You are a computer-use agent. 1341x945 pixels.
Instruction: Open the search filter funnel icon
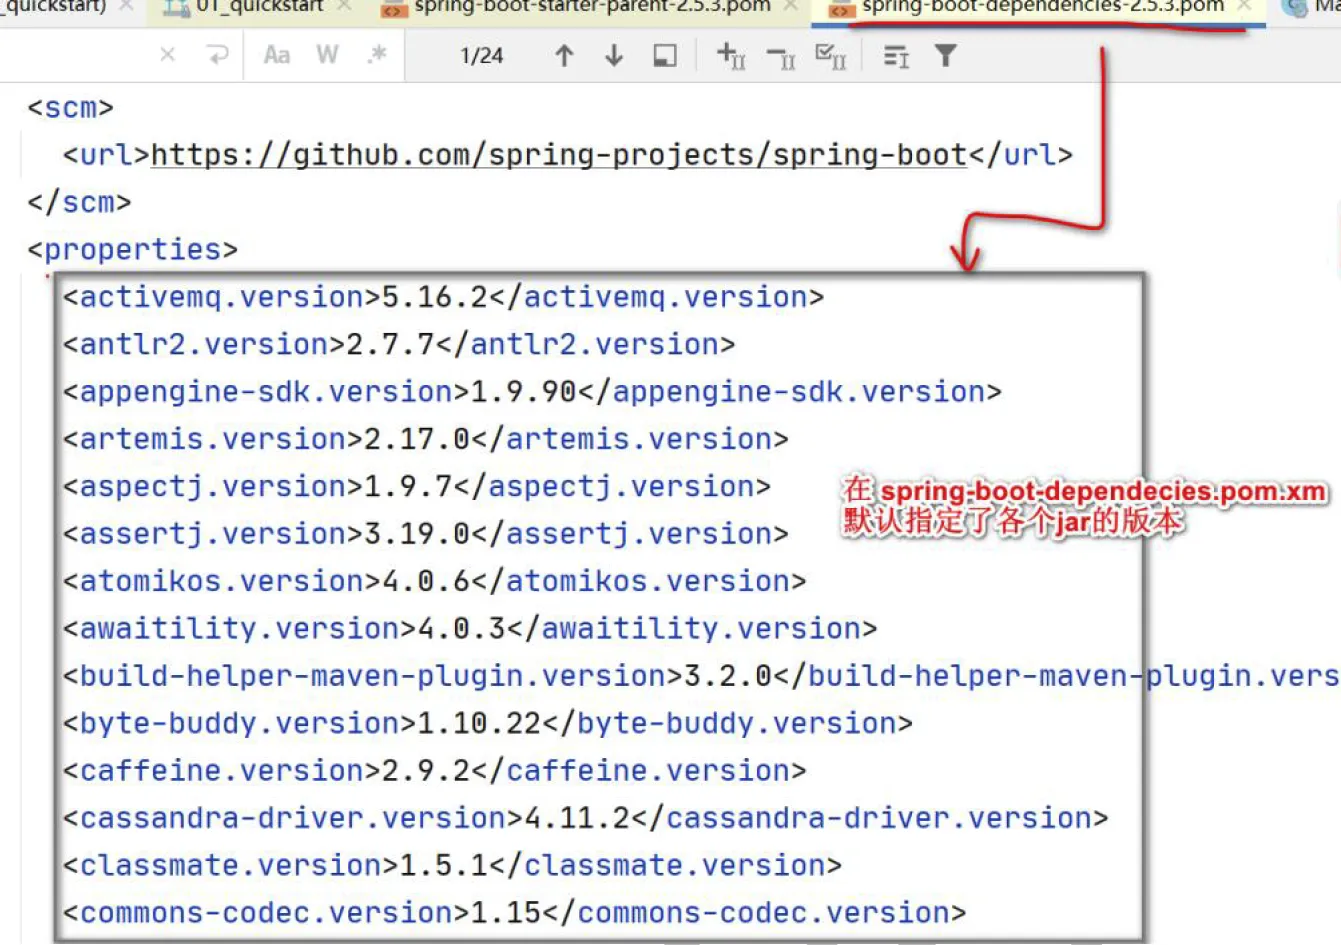[x=945, y=56]
